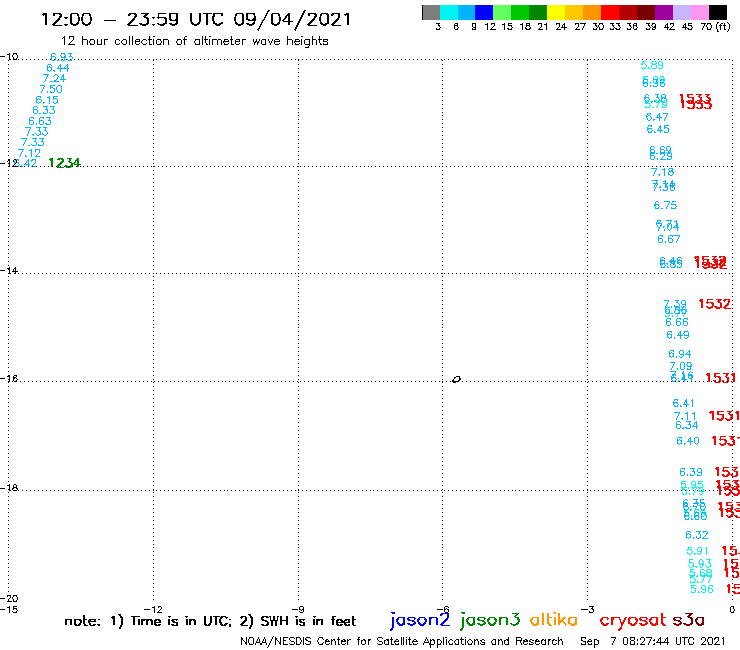Click the chart title showing 09/04/2021 time range
The image size is (740, 650).
click(x=196, y=20)
